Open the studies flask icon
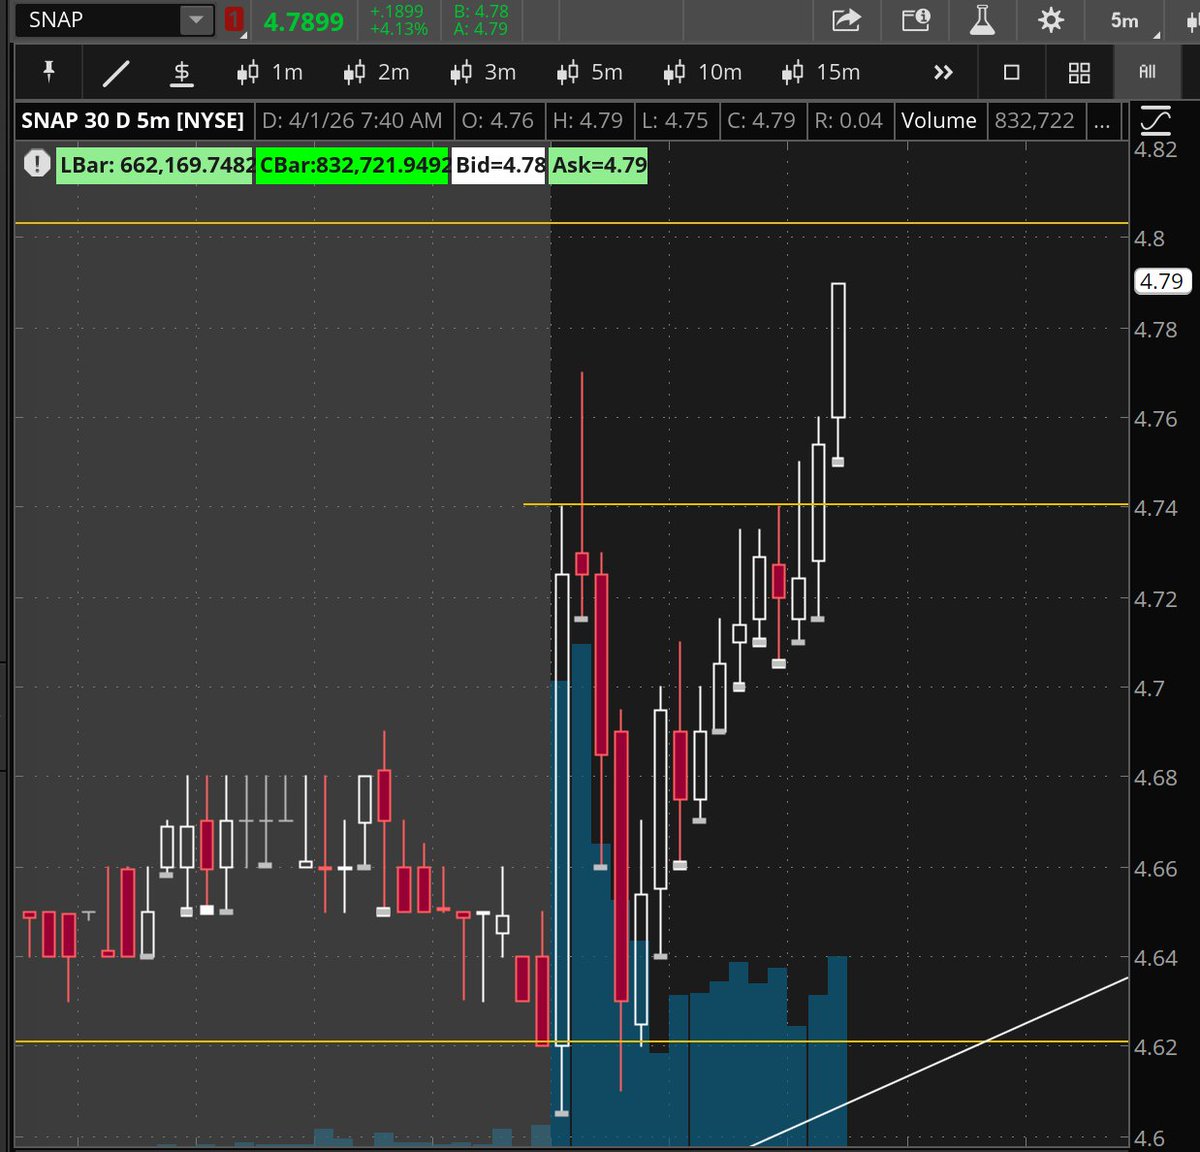The image size is (1200, 1152). (x=982, y=20)
